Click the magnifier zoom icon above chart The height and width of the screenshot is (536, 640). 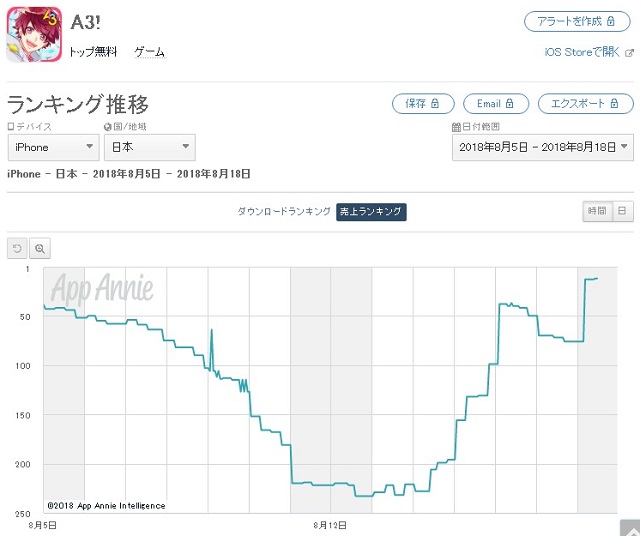coord(40,248)
